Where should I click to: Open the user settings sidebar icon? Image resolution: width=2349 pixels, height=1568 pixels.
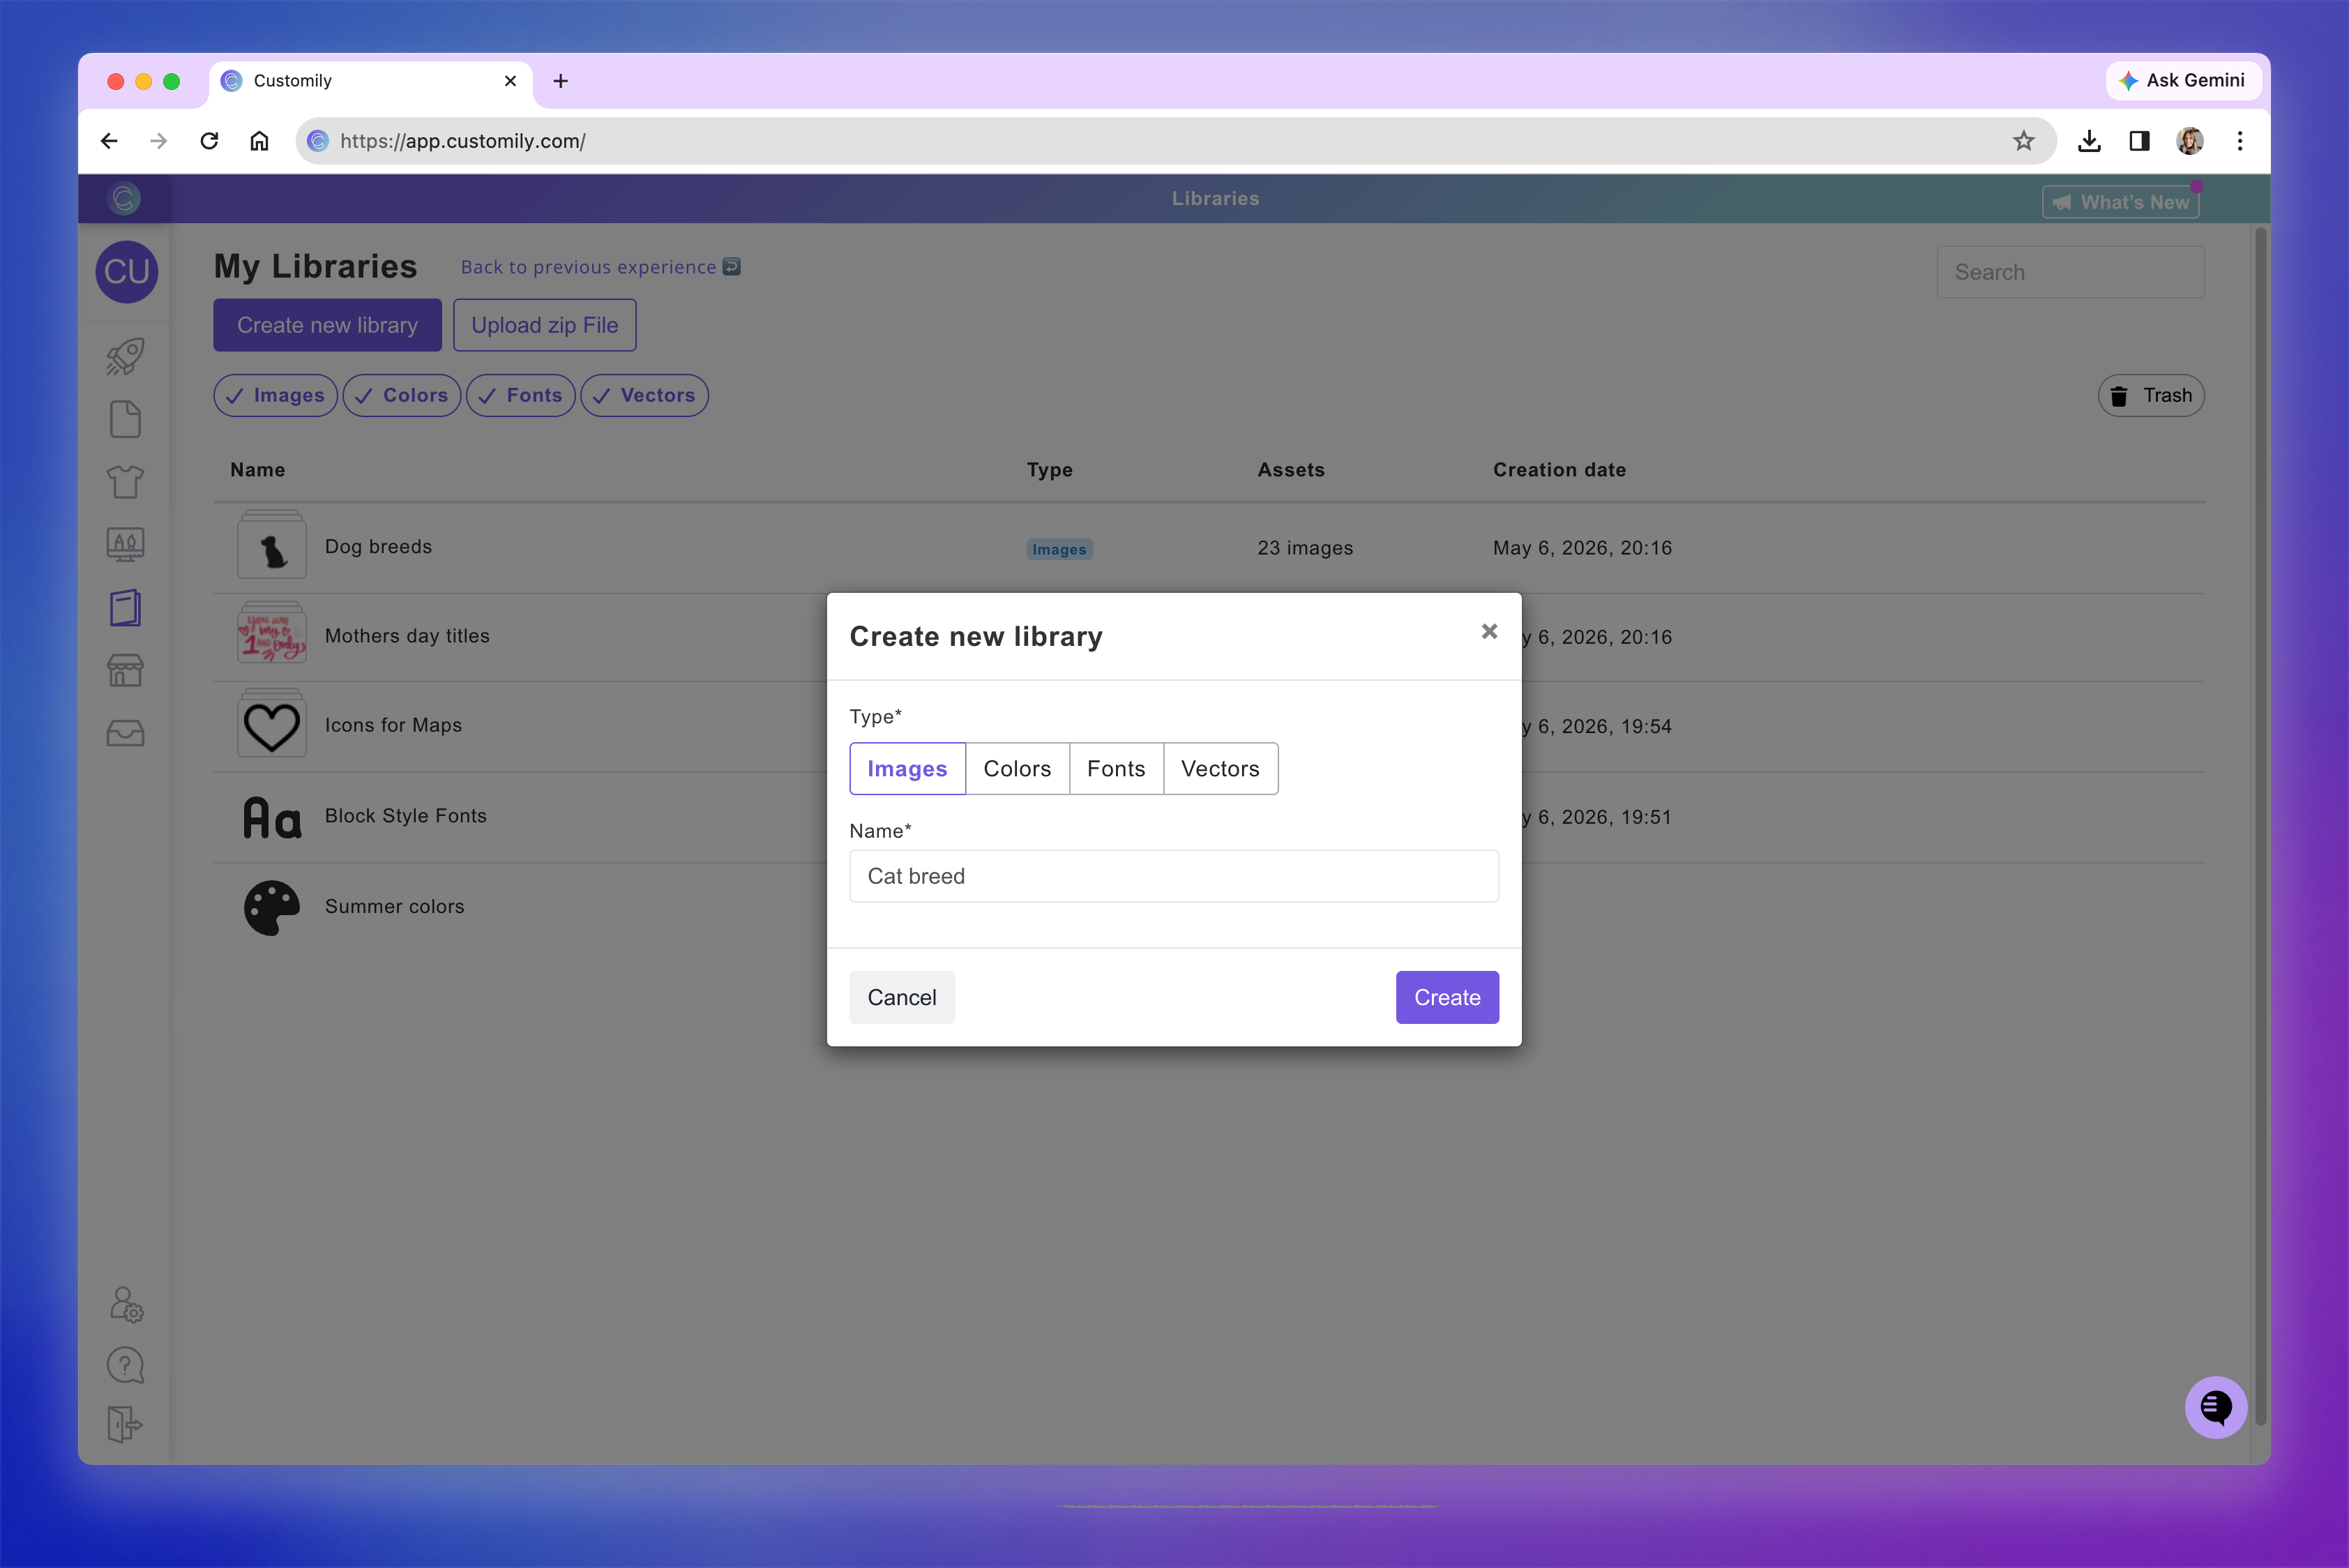point(126,1305)
